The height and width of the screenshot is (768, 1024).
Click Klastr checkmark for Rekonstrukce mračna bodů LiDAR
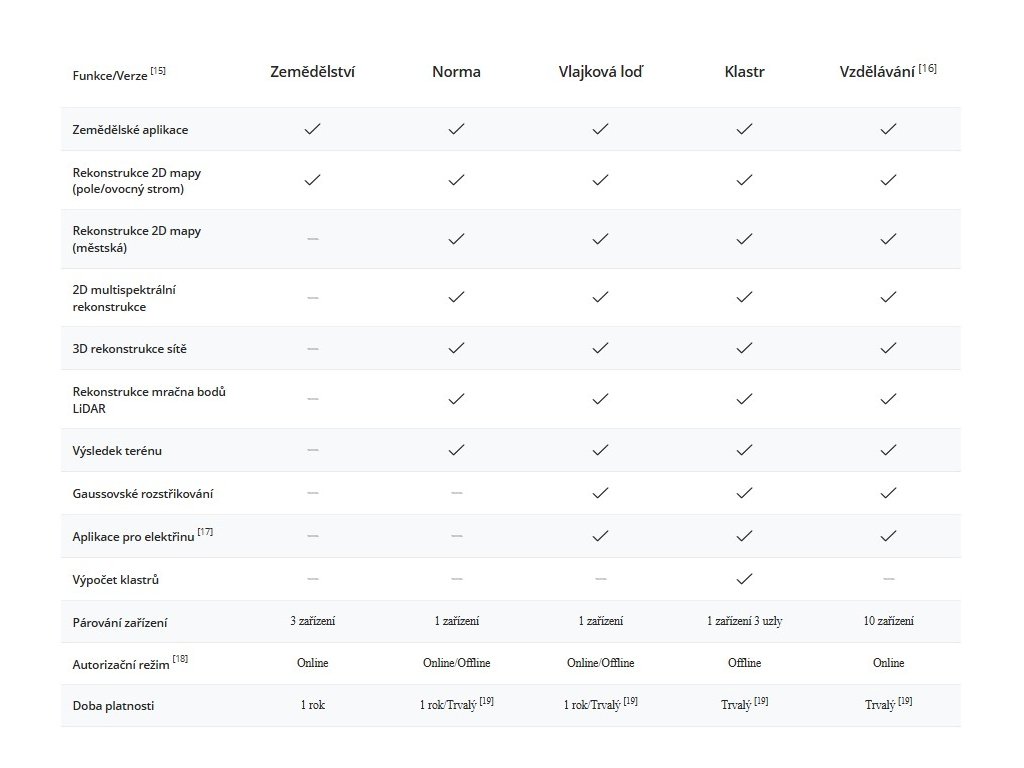tap(744, 399)
